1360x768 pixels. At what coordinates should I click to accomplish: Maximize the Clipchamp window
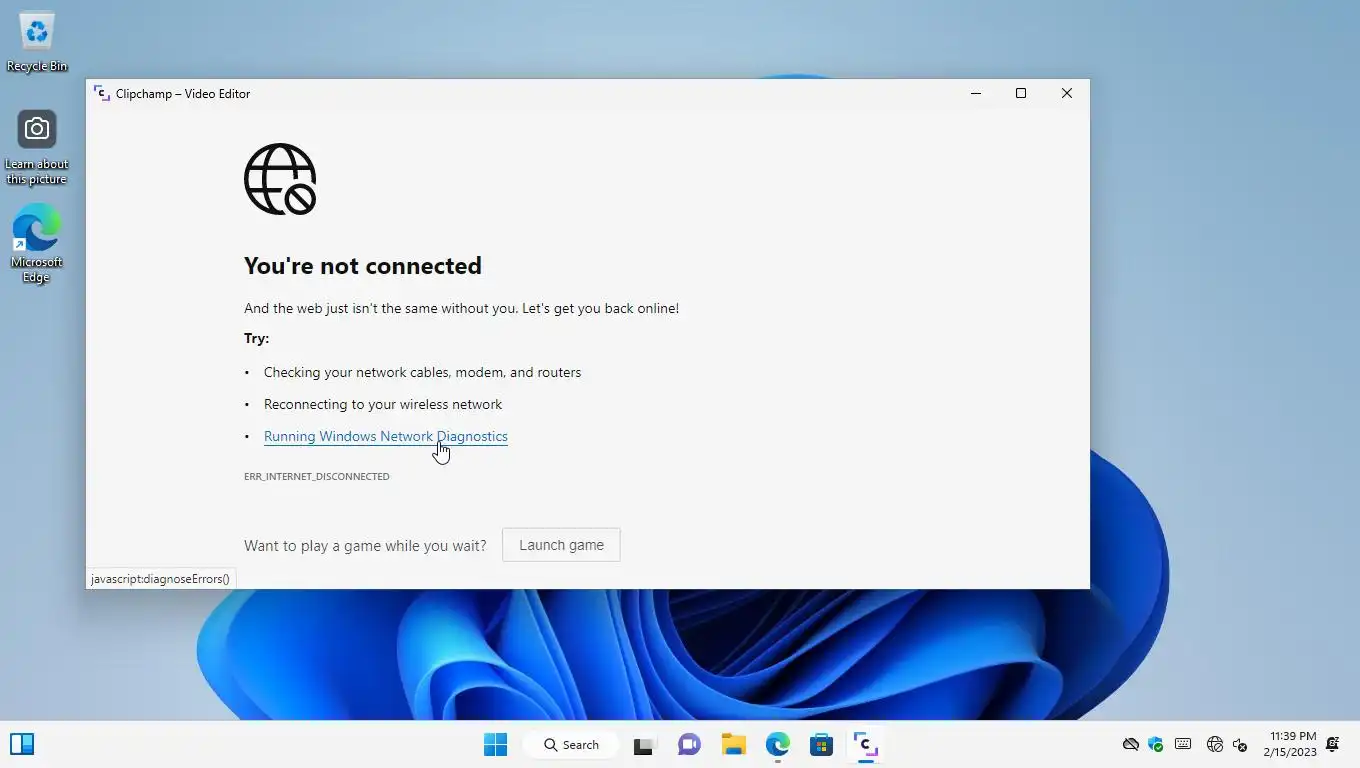(x=1021, y=93)
